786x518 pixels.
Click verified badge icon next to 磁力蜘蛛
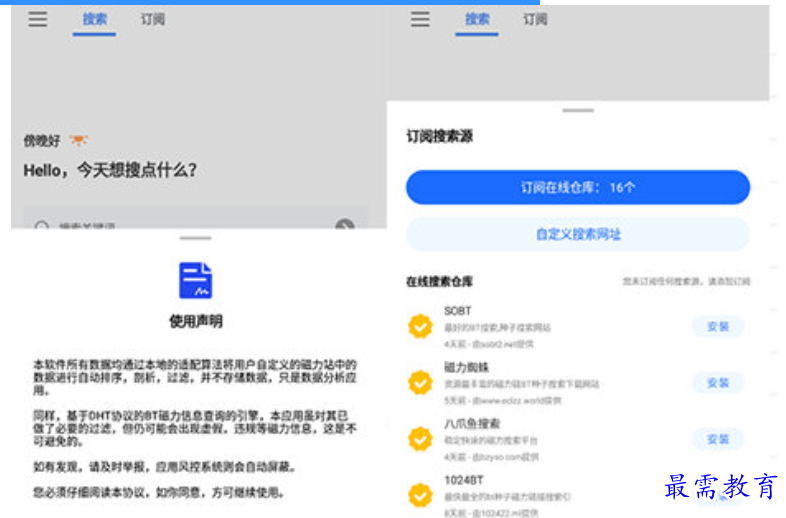420,383
